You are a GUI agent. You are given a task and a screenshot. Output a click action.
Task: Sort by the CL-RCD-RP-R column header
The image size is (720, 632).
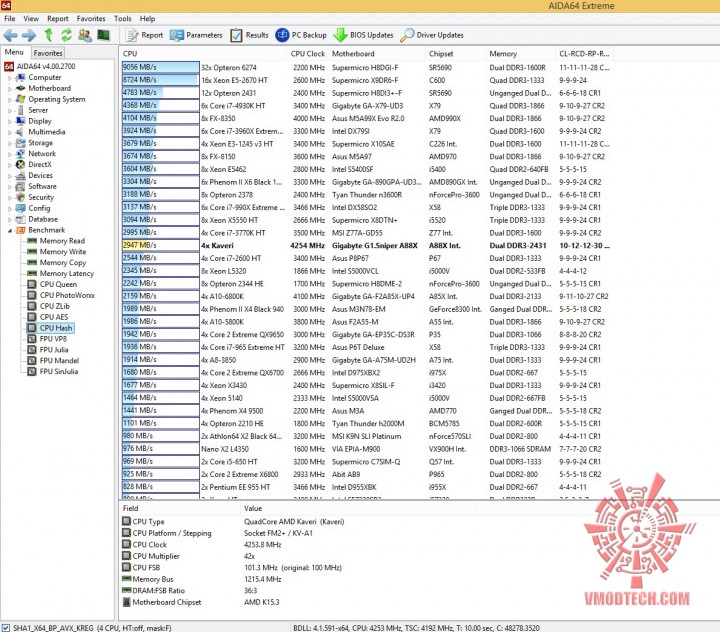coord(584,54)
